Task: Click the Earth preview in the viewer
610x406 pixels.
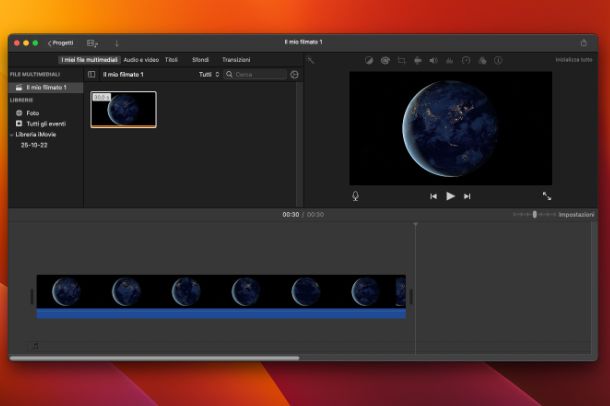Action: [x=450, y=128]
